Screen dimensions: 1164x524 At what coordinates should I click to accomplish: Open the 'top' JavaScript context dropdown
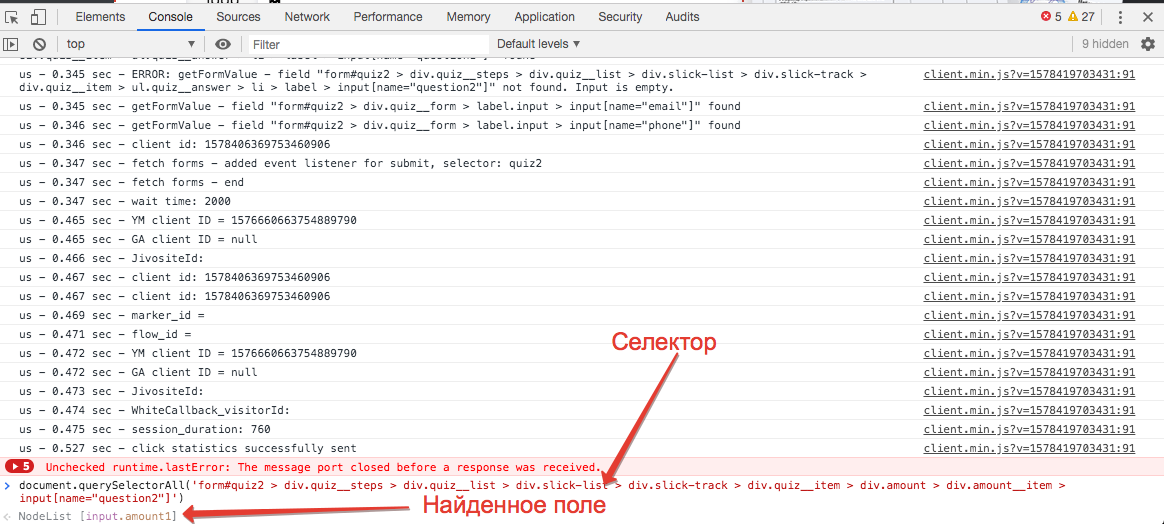[130, 44]
